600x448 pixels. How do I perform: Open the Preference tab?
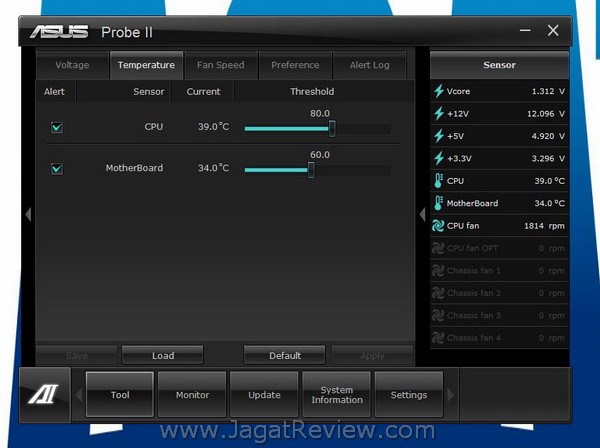pos(295,65)
